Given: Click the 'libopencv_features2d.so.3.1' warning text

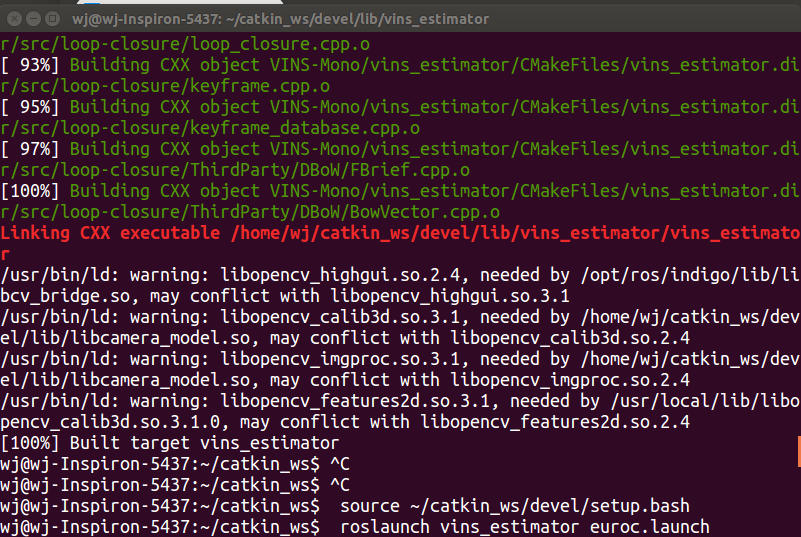Looking at the screenshot, I should pyautogui.click(x=355, y=401).
